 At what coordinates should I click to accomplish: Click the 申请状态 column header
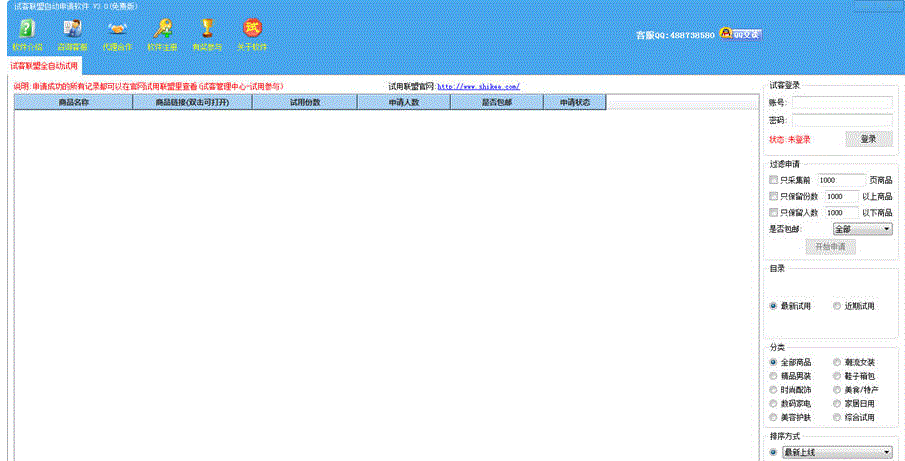[575, 102]
